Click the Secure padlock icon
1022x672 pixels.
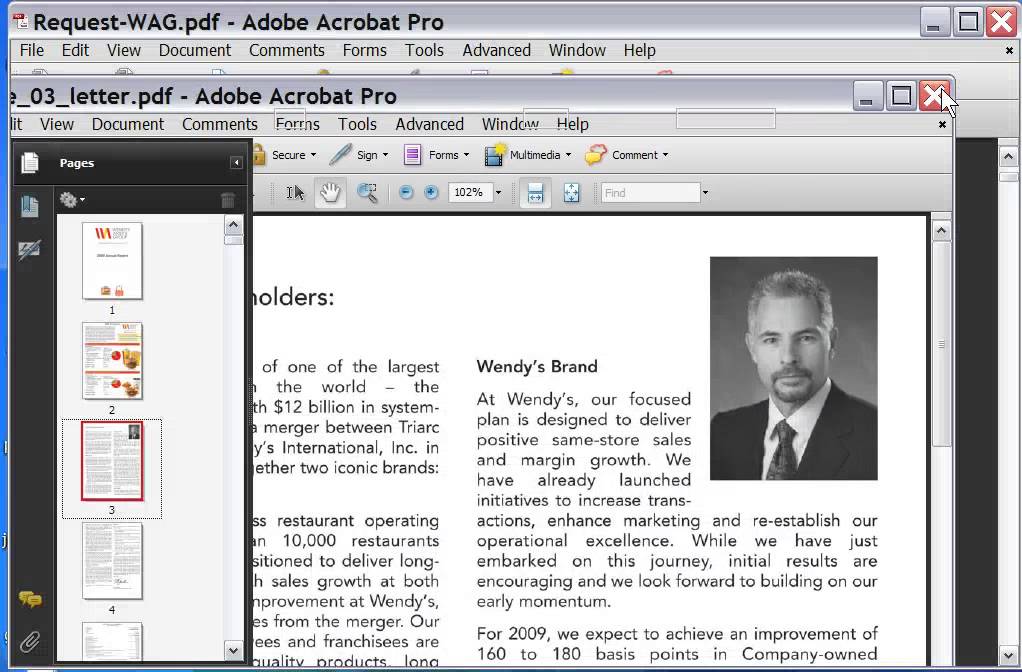(x=258, y=155)
